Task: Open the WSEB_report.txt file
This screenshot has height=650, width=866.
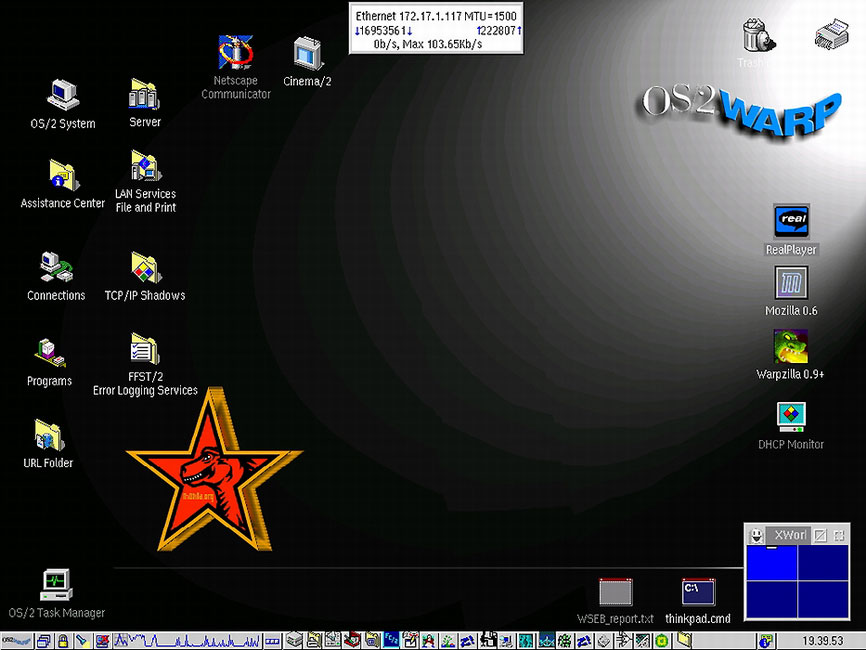Action: [616, 592]
